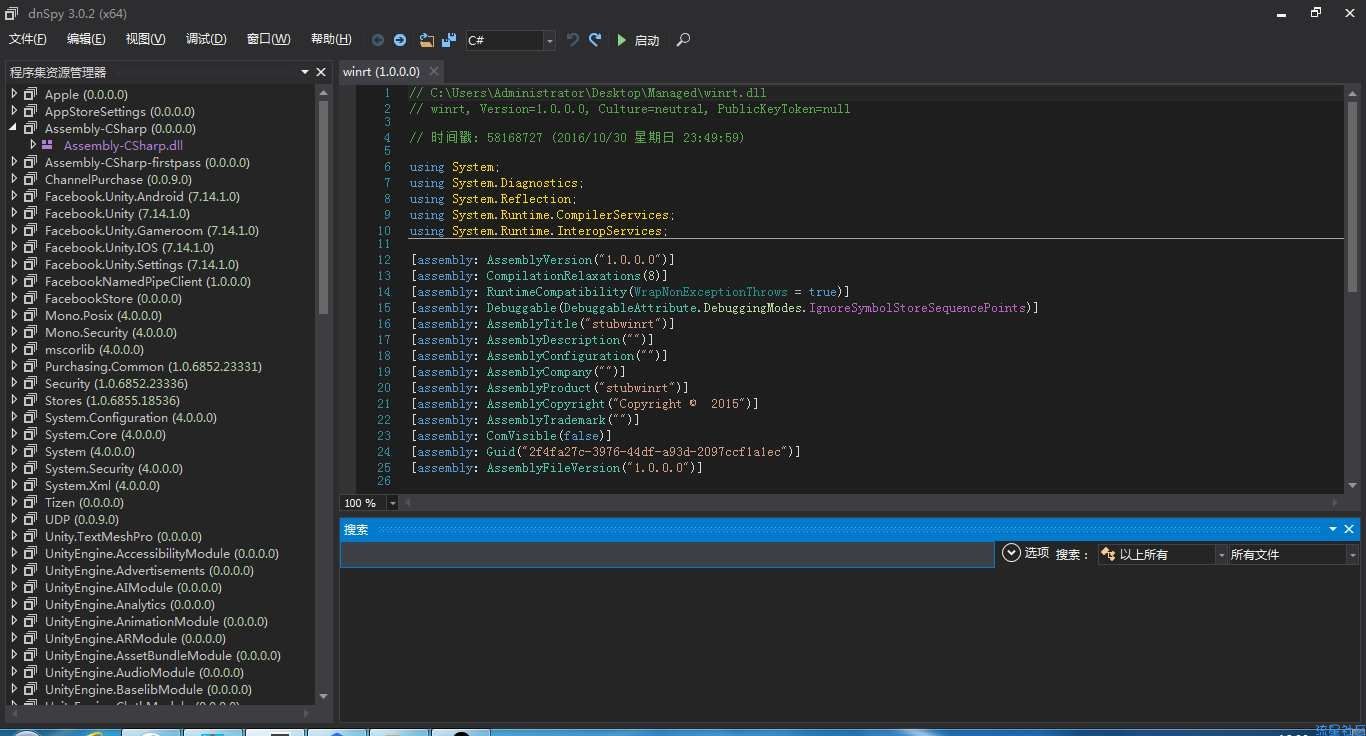Expand the Assembly-CSharp.dll module node
This screenshot has width=1366, height=736.
pos(33,145)
